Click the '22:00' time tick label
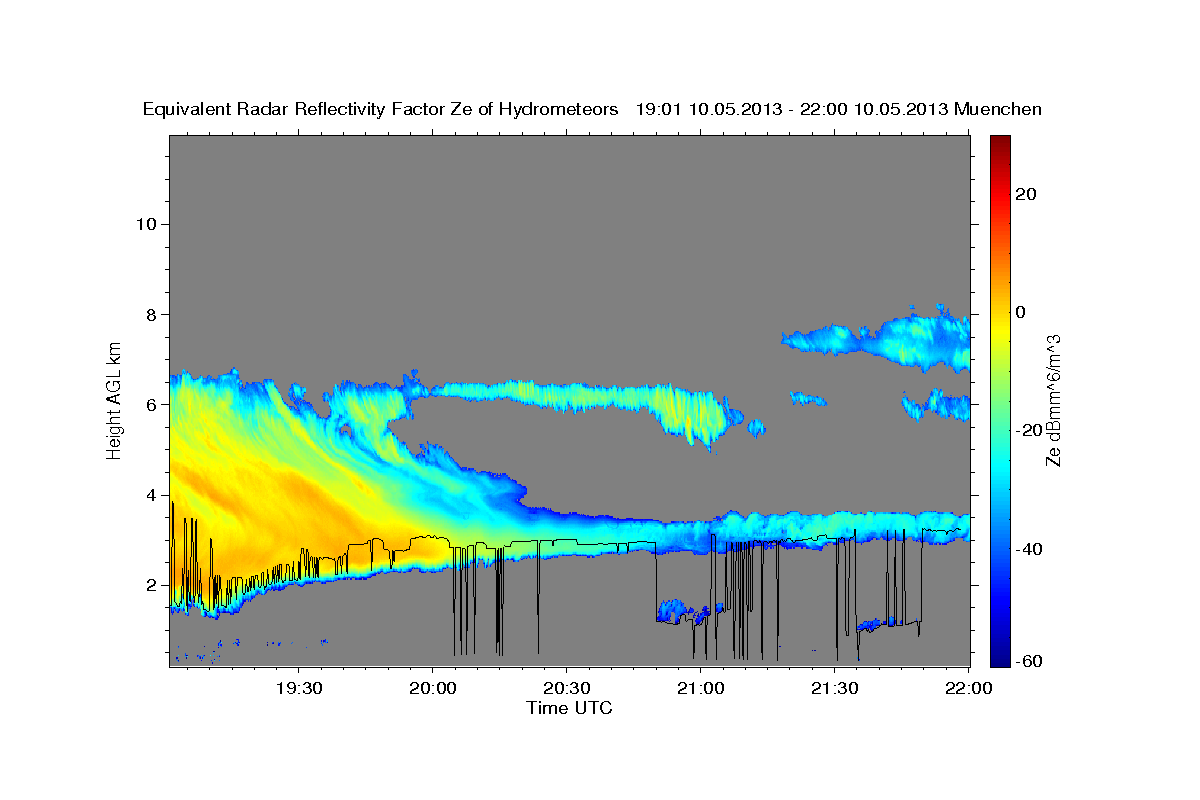 coord(969,688)
